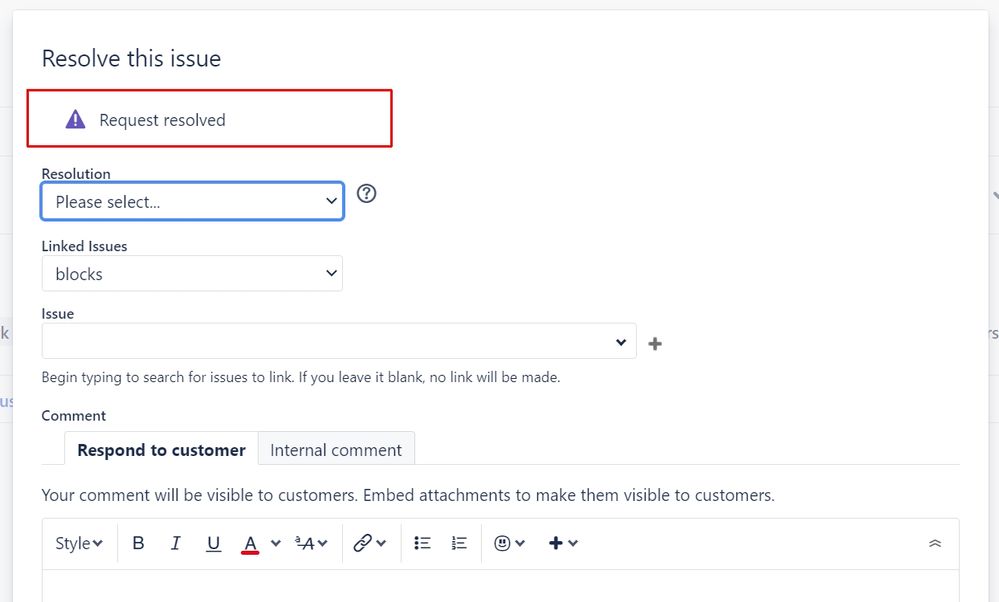Toggle italic formatting in comment editor
Viewport: 999px width, 602px height.
175,543
